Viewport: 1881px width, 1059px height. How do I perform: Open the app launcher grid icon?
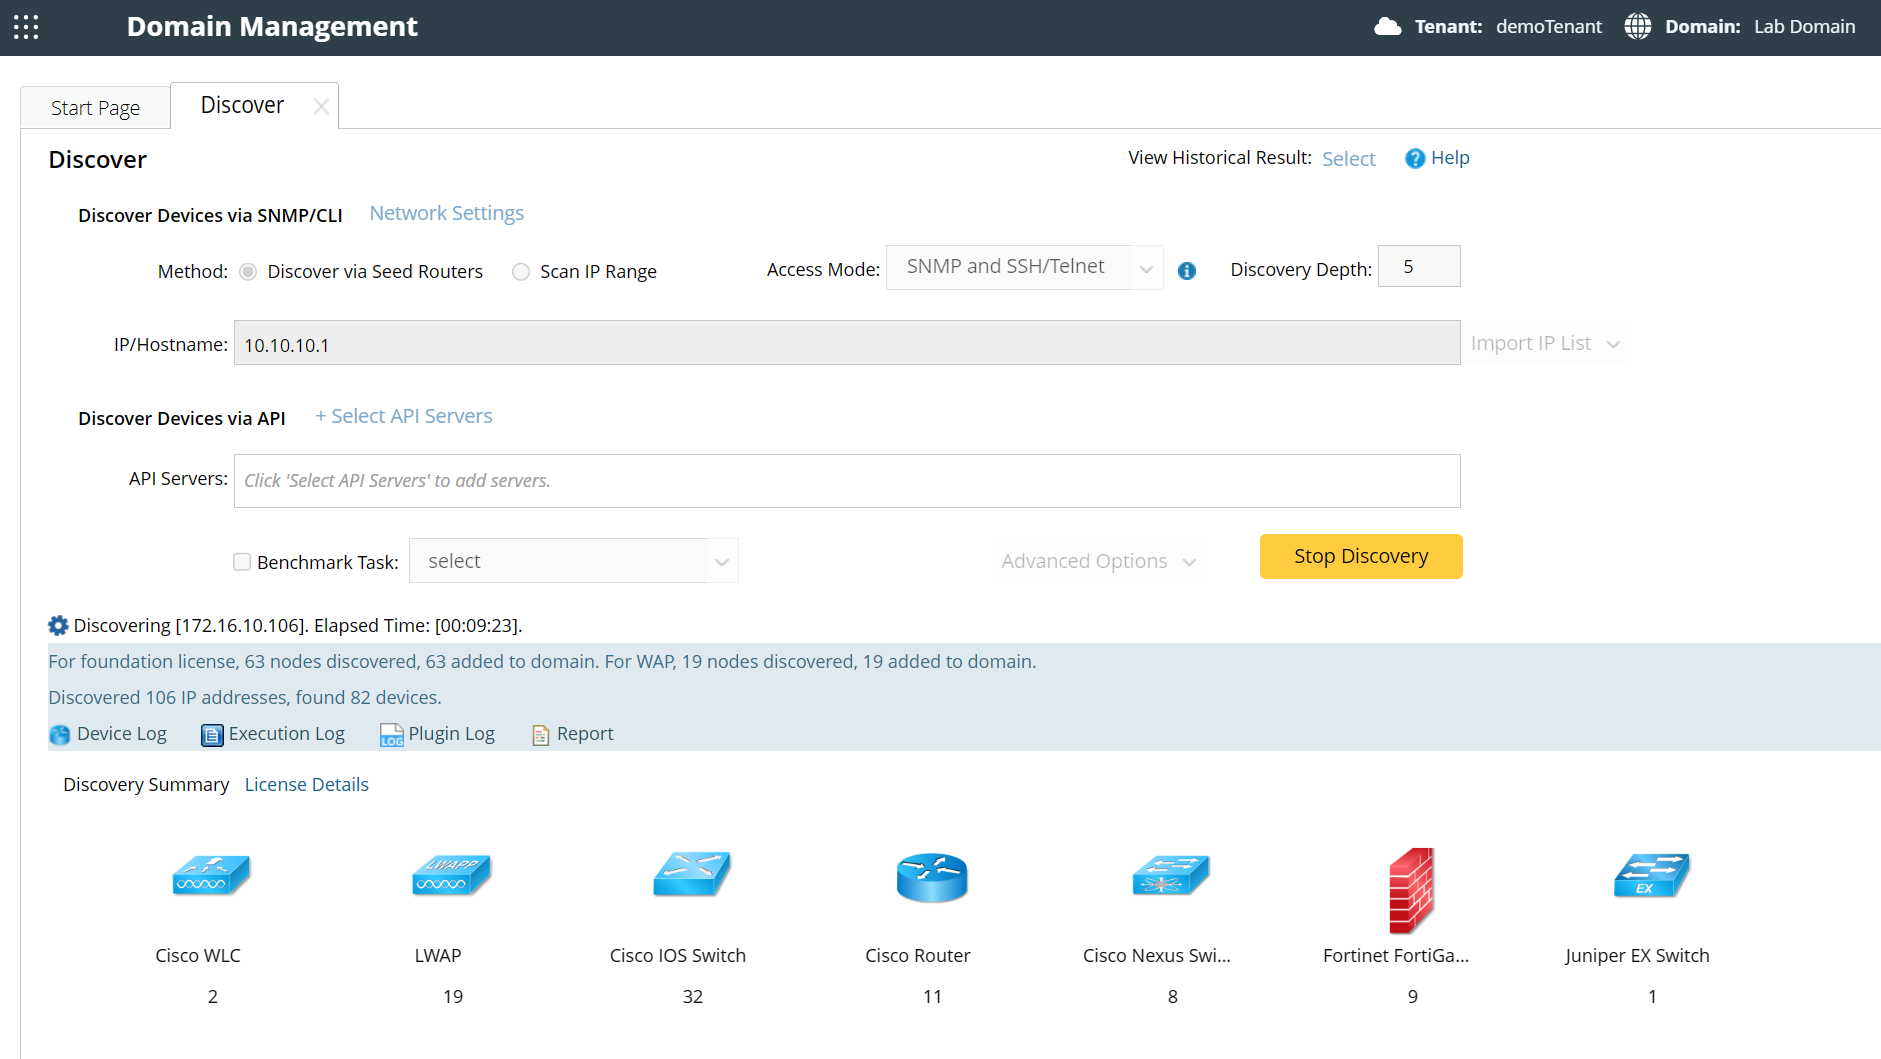pos(27,27)
